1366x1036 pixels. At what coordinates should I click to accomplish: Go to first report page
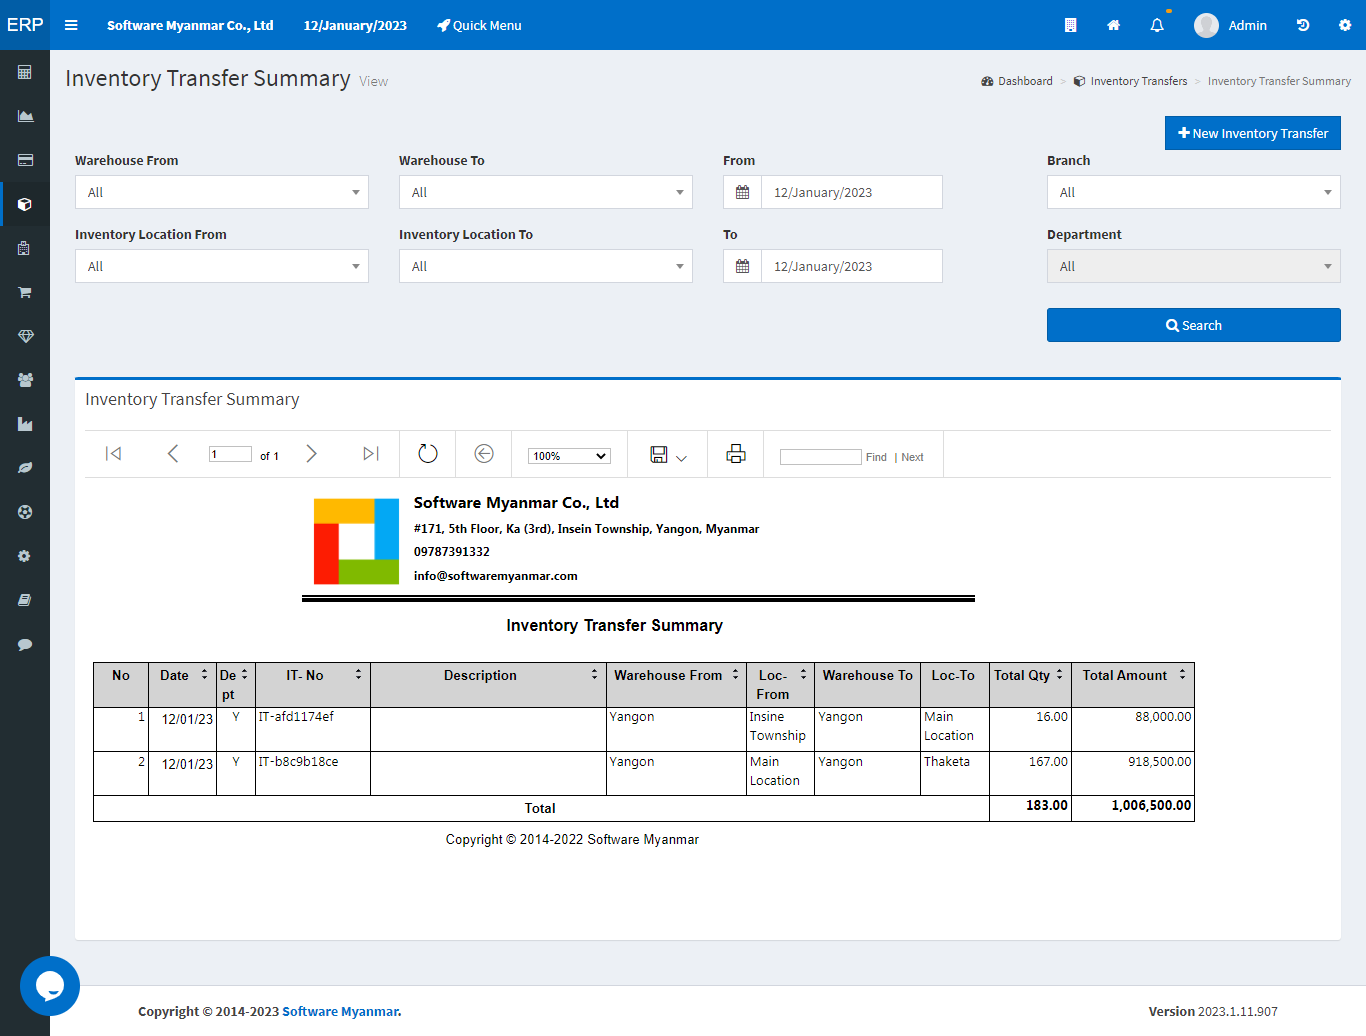coord(114,454)
